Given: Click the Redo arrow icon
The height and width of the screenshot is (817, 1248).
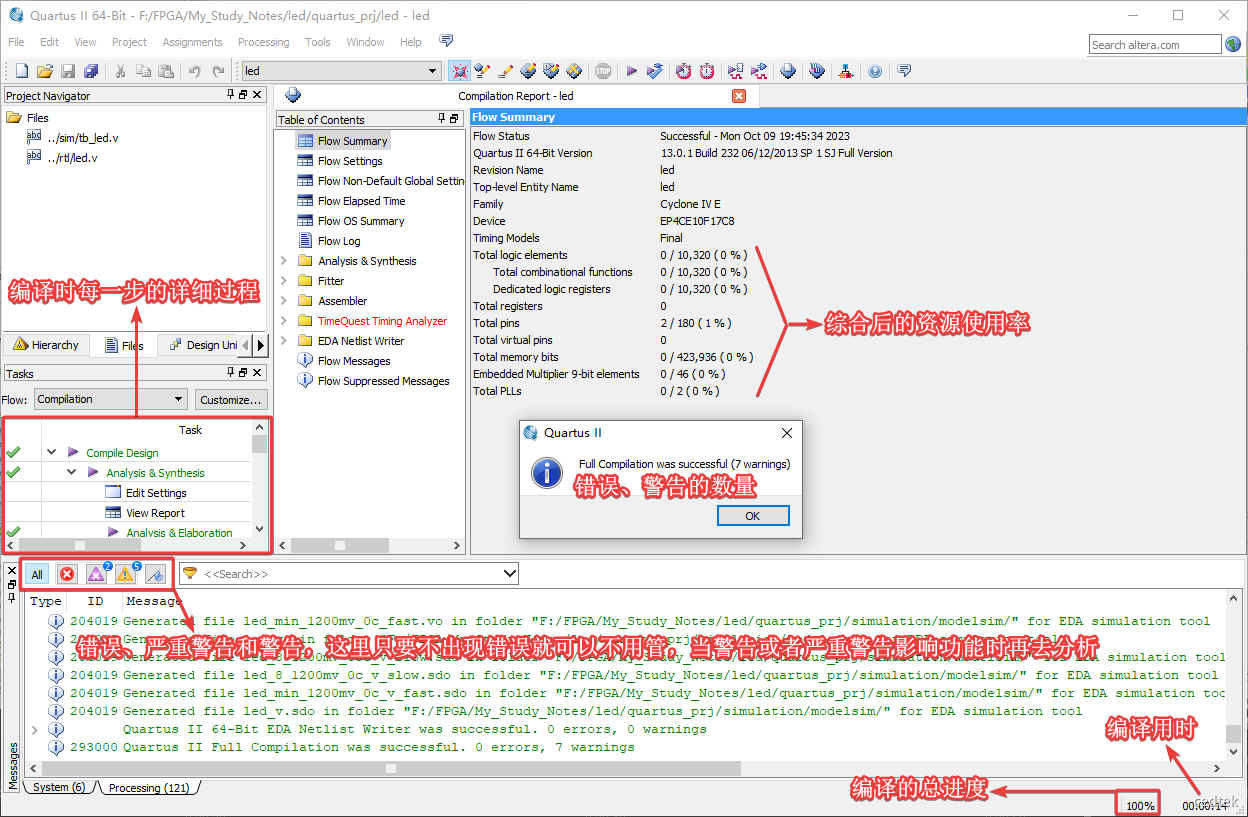Looking at the screenshot, I should tap(217, 71).
